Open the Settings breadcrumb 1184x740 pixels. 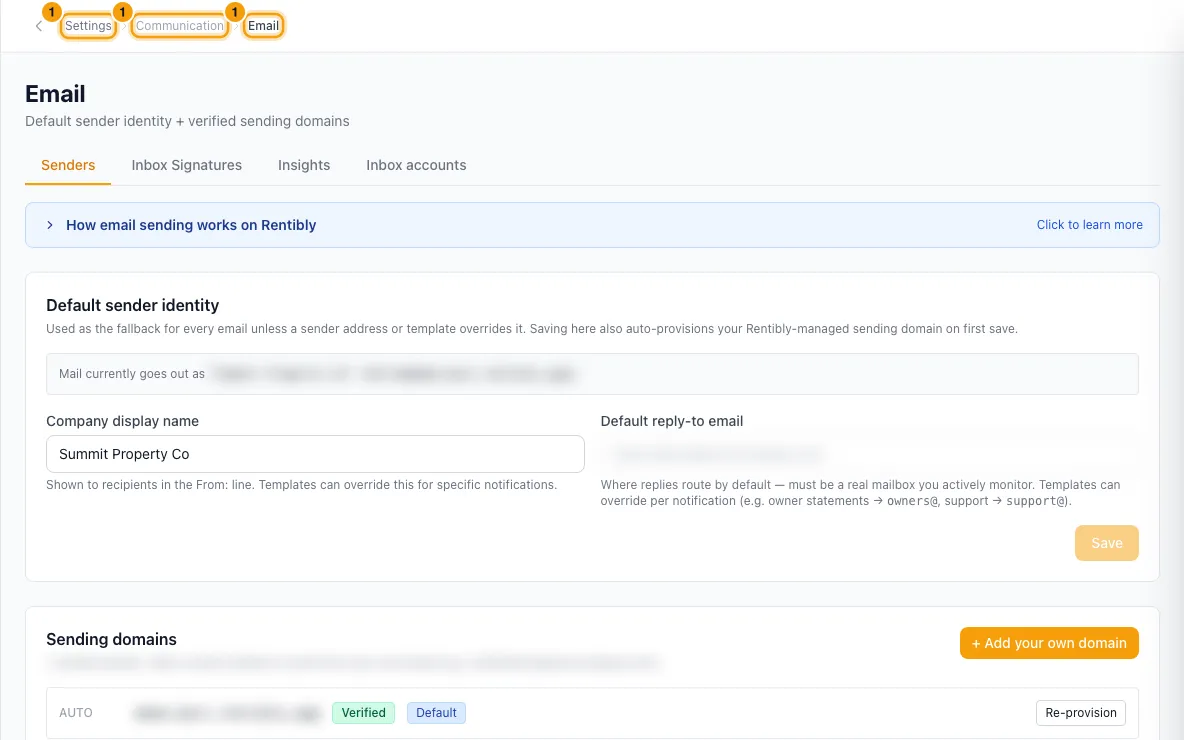point(88,26)
